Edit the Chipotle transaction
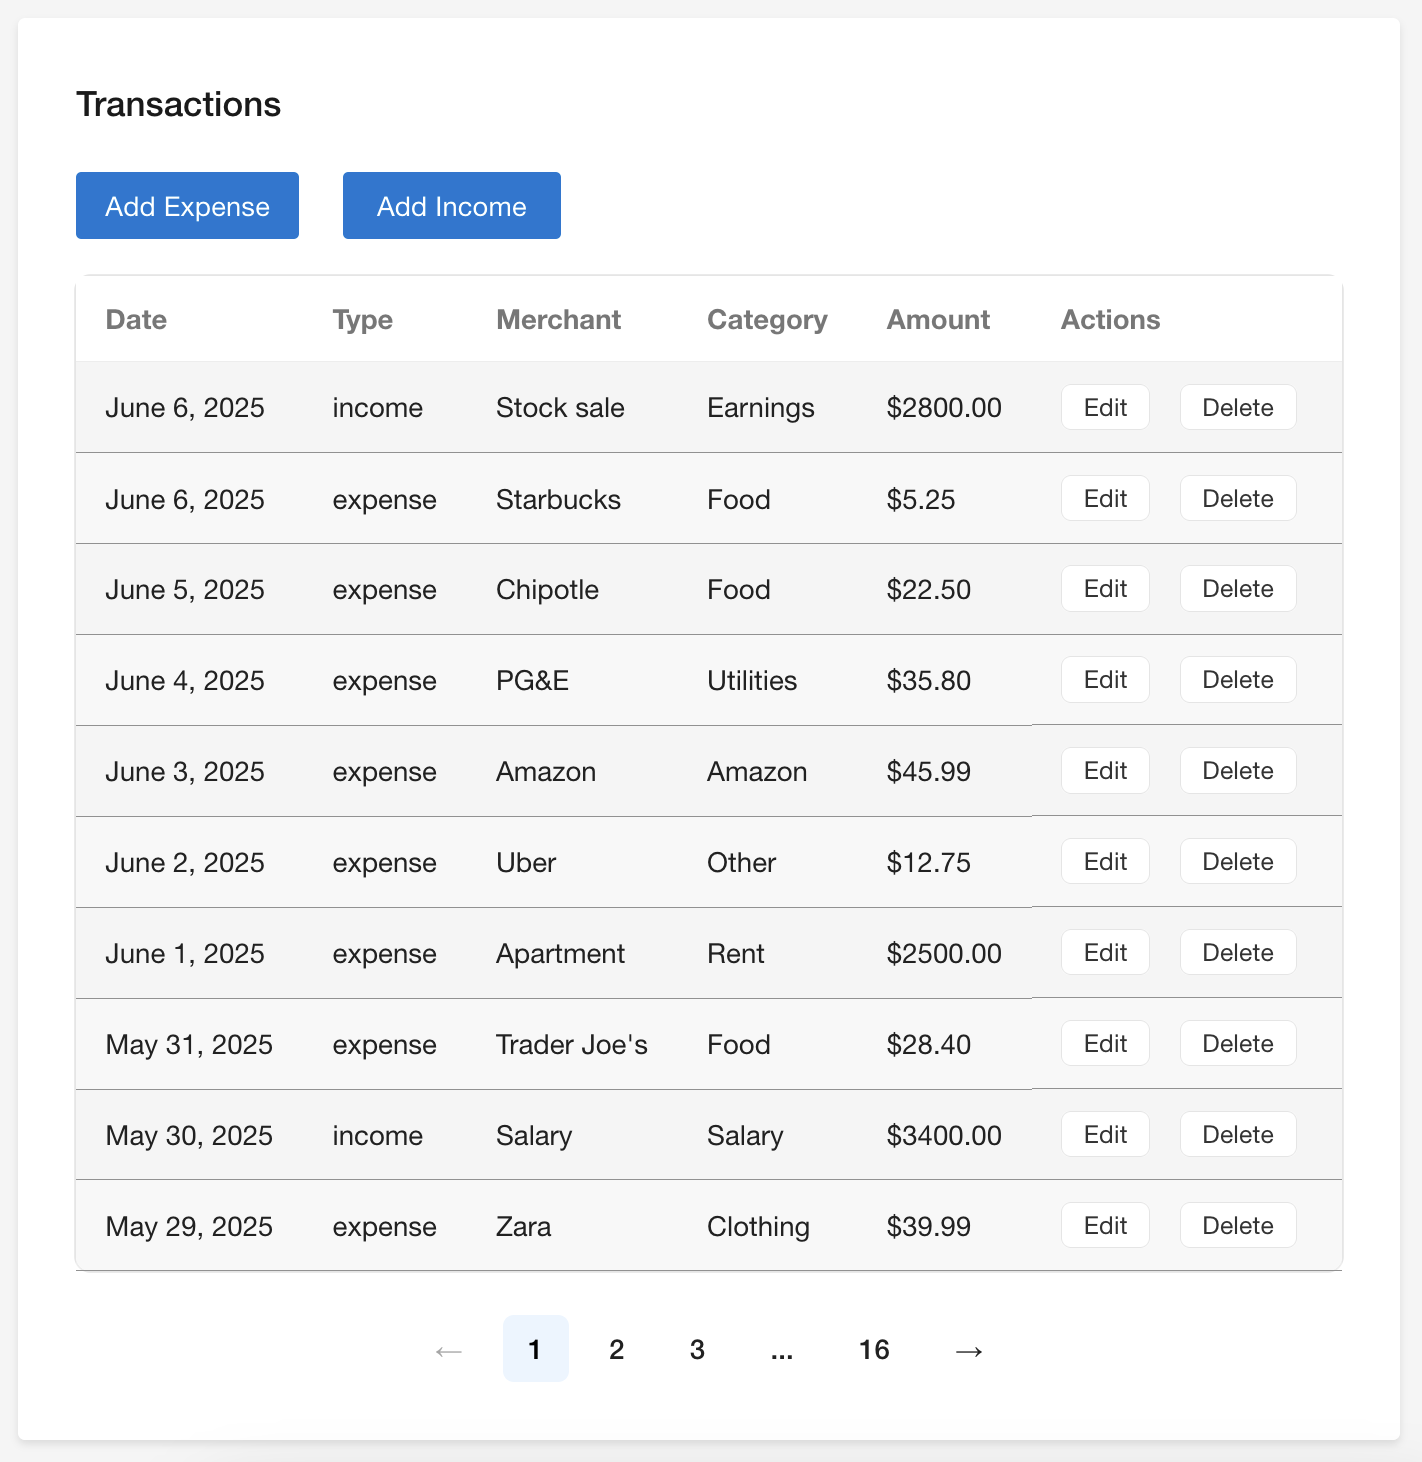This screenshot has height=1462, width=1422. point(1105,589)
